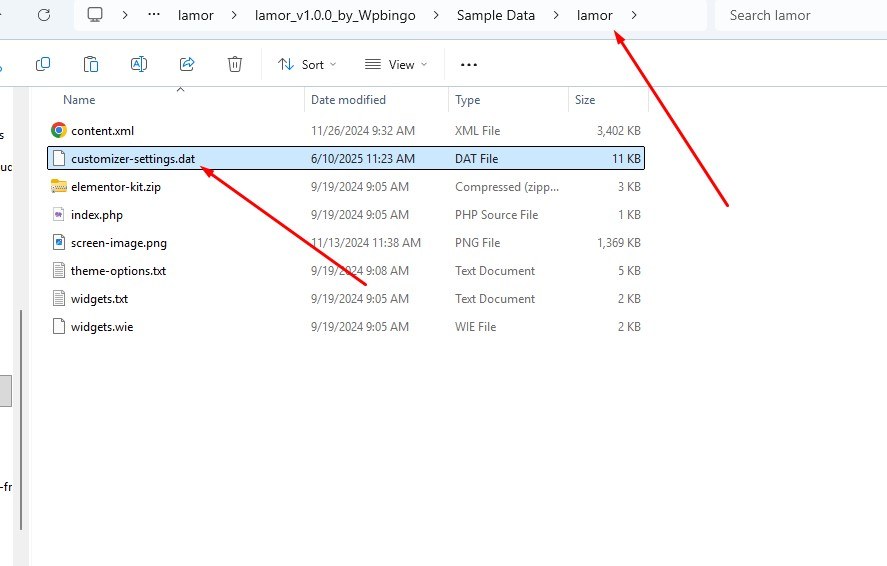Screen dimensions: 887x566
Task: Click the Copy icon in toolbar
Action: click(x=43, y=64)
